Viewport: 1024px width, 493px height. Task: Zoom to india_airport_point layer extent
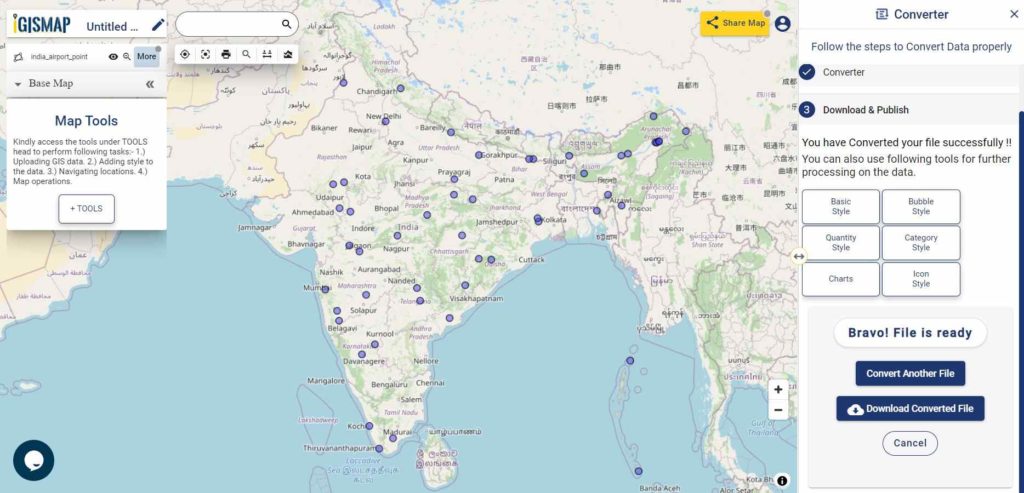pyautogui.click(x=127, y=57)
